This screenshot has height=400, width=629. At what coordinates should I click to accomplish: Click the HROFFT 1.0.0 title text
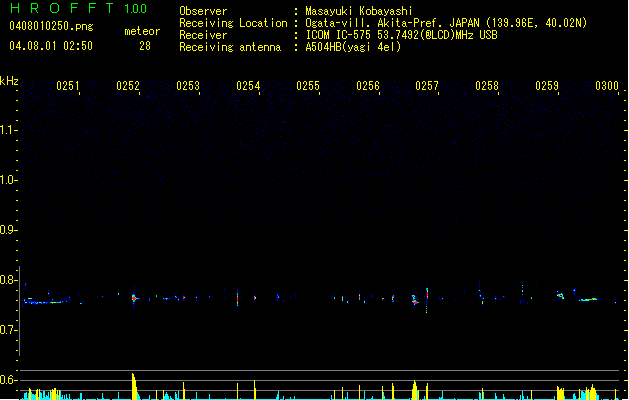point(79,8)
